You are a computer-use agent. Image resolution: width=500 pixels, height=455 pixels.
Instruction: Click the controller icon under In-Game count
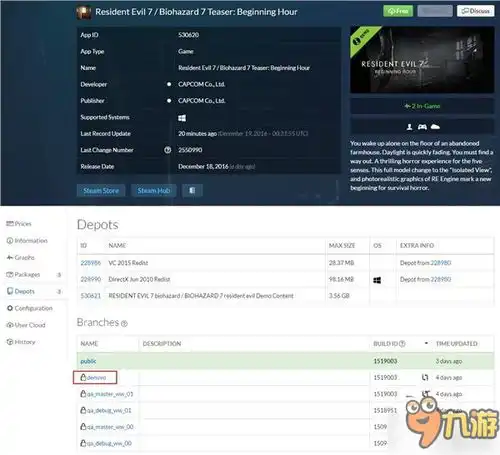422,127
